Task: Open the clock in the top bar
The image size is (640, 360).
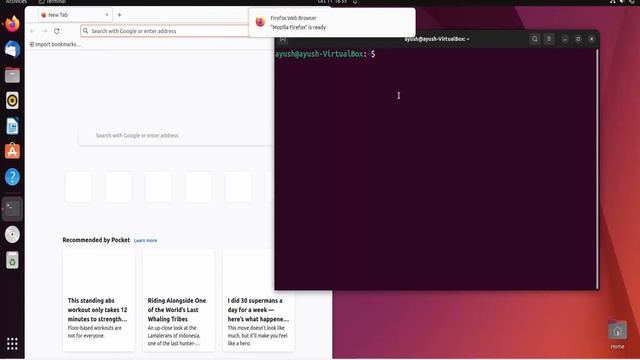Action: click(332, 2)
